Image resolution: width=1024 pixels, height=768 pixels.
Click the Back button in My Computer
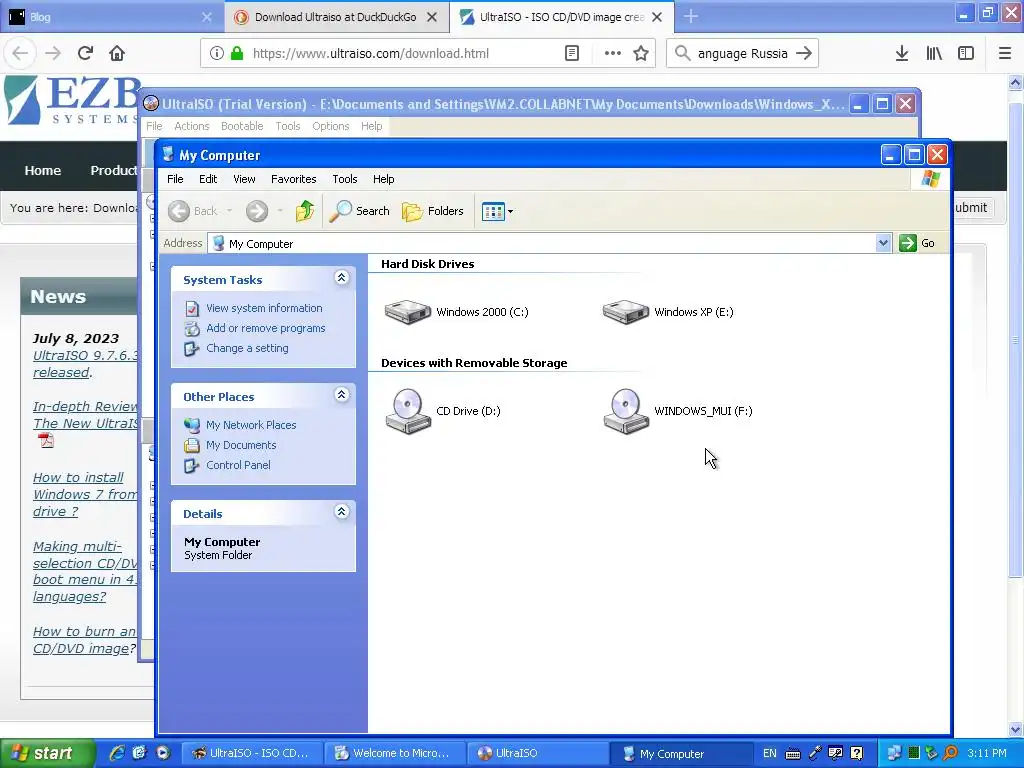pyautogui.click(x=193, y=211)
